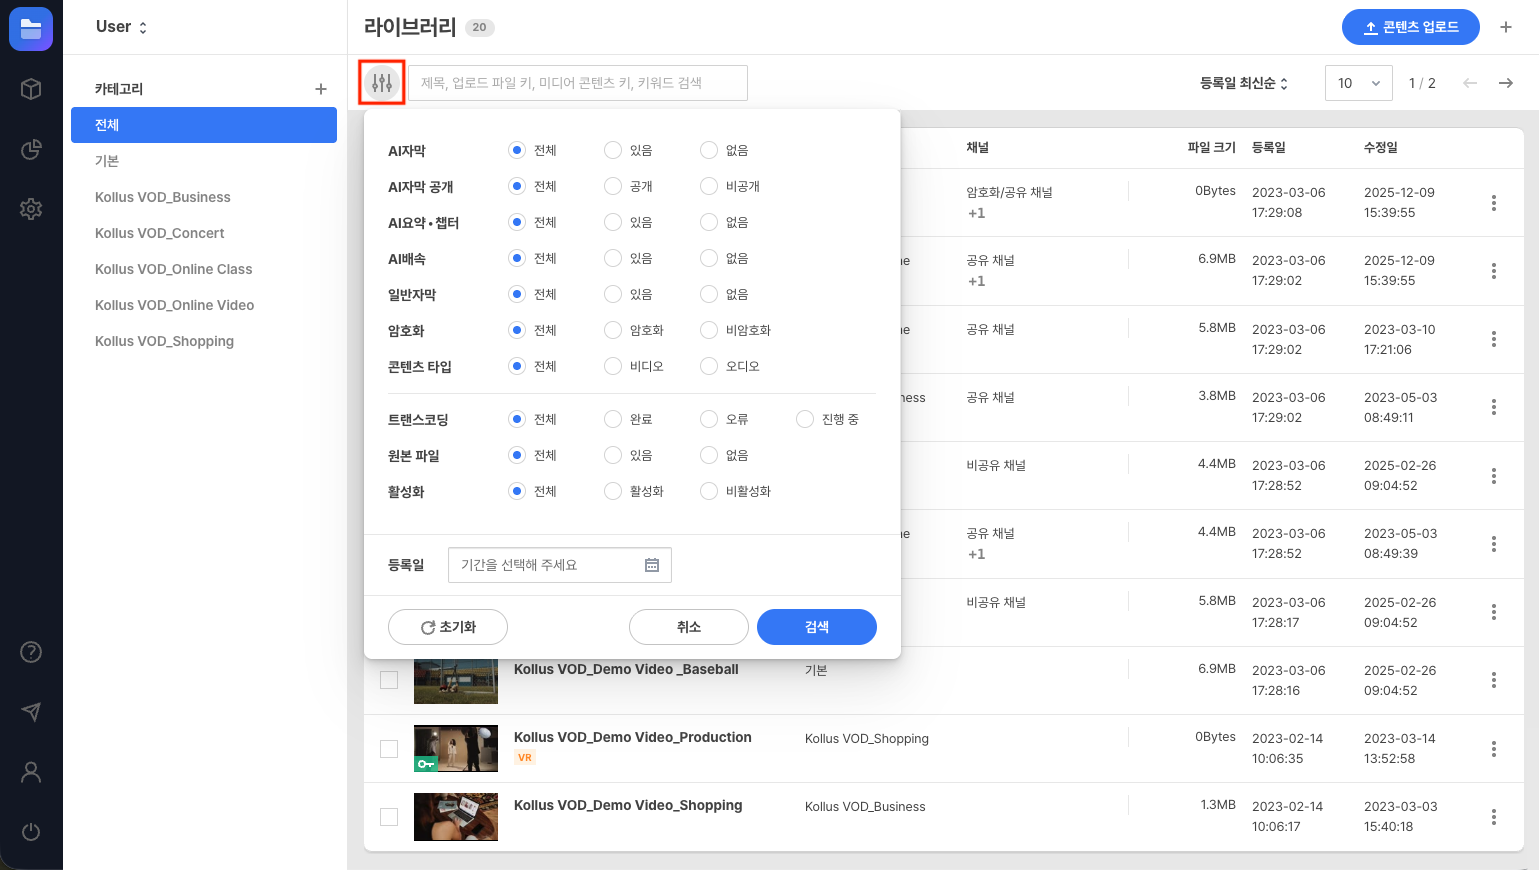The width and height of the screenshot is (1539, 870).
Task: Select 있음 radio for AI자막 filter
Action: click(x=611, y=150)
